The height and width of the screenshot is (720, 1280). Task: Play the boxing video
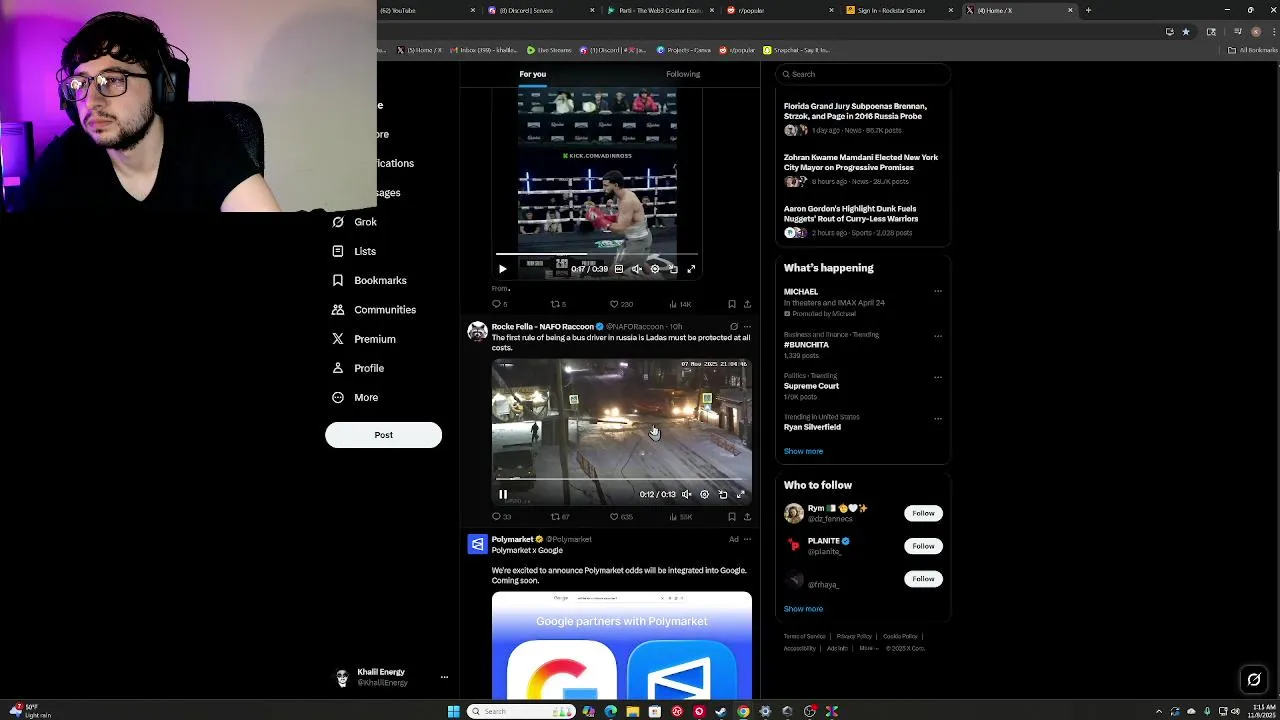click(503, 269)
